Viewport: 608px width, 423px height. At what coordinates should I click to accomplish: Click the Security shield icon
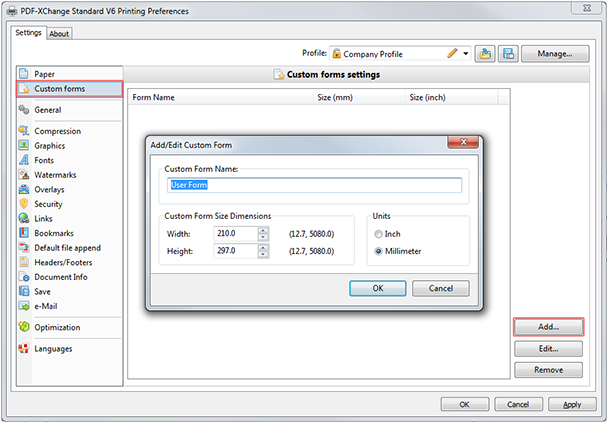pyautogui.click(x=24, y=204)
